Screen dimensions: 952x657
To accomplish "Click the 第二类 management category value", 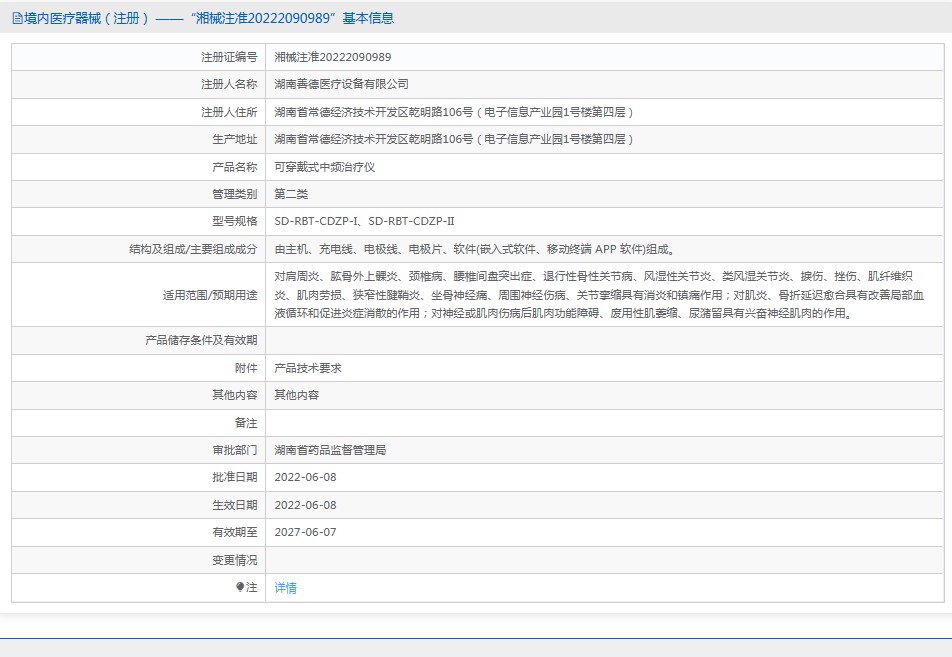I will pos(291,194).
